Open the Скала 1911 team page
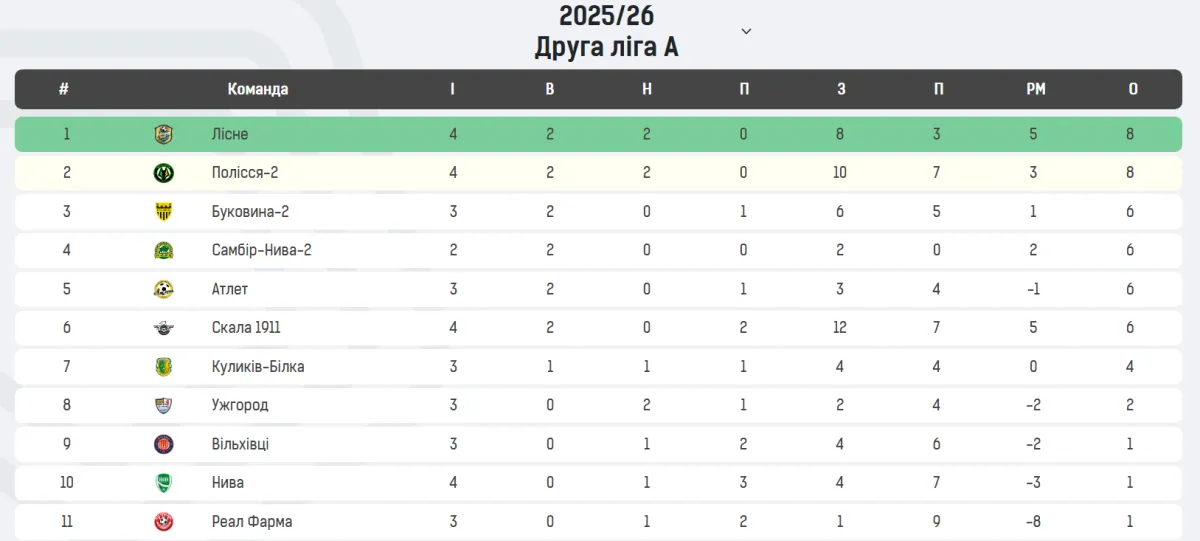 (246, 328)
